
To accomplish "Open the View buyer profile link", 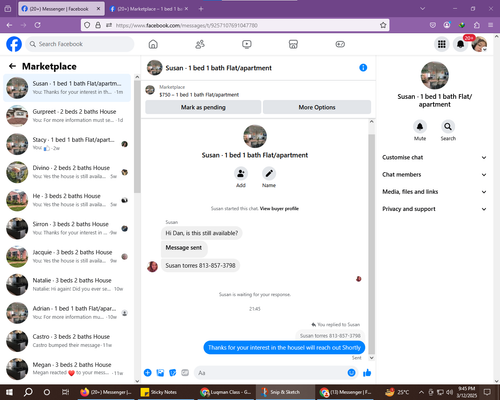I will [x=279, y=209].
